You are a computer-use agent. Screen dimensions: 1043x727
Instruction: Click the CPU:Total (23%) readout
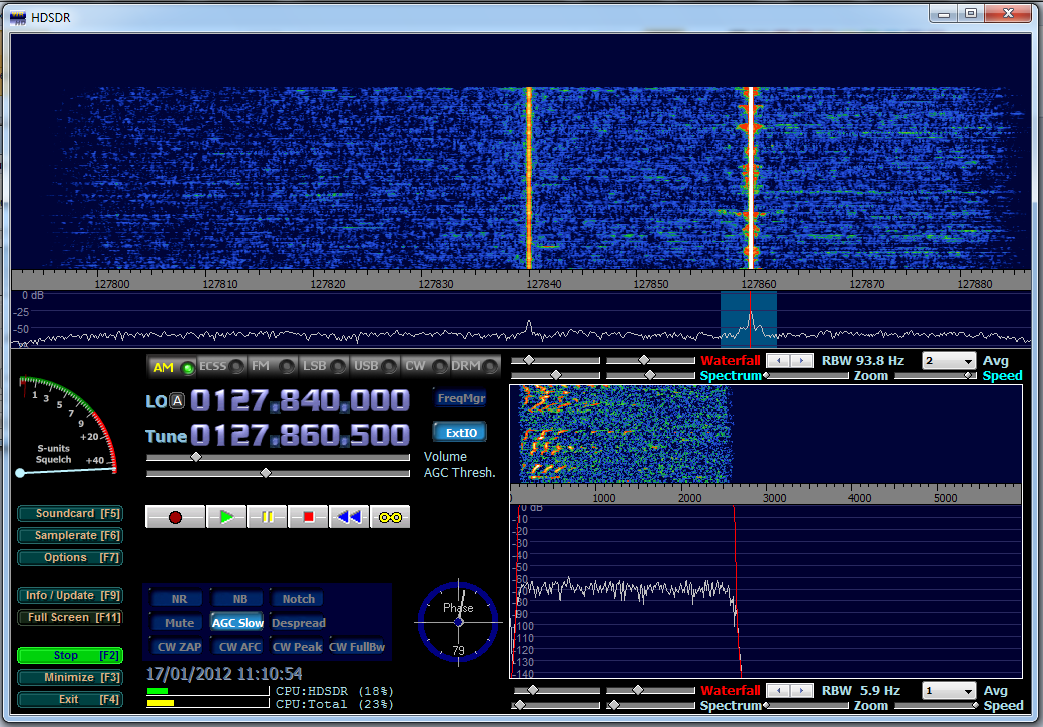coord(335,704)
